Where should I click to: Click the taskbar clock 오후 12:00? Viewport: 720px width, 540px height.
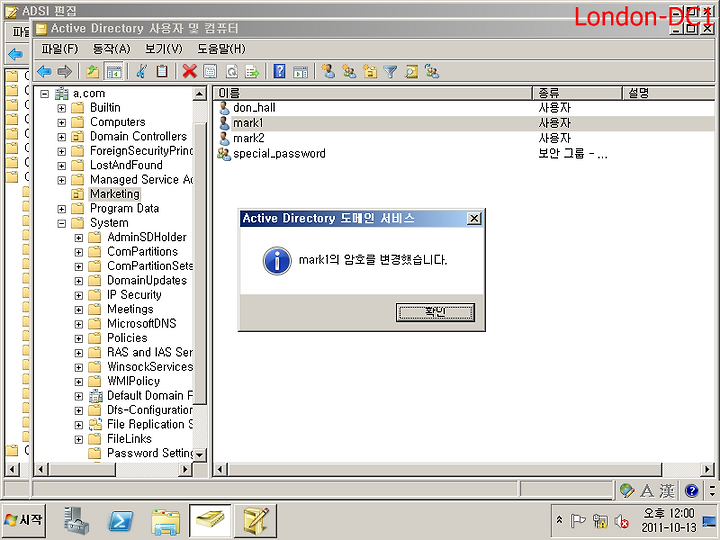point(669,513)
